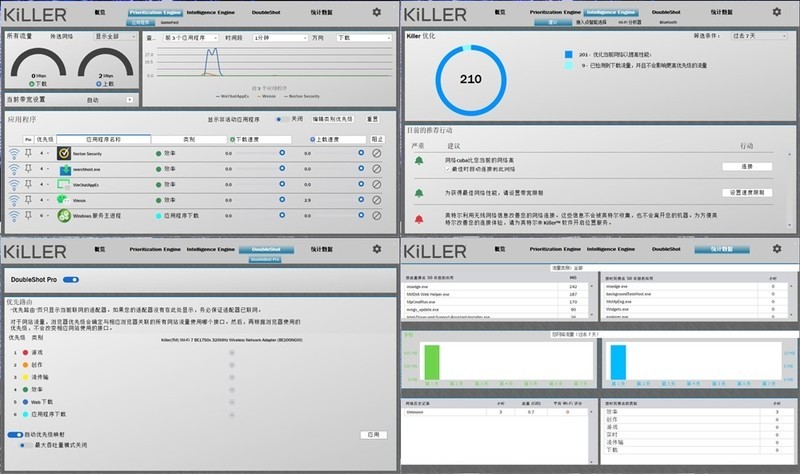Click 应用 button in DoubleShot window

[x=373, y=435]
